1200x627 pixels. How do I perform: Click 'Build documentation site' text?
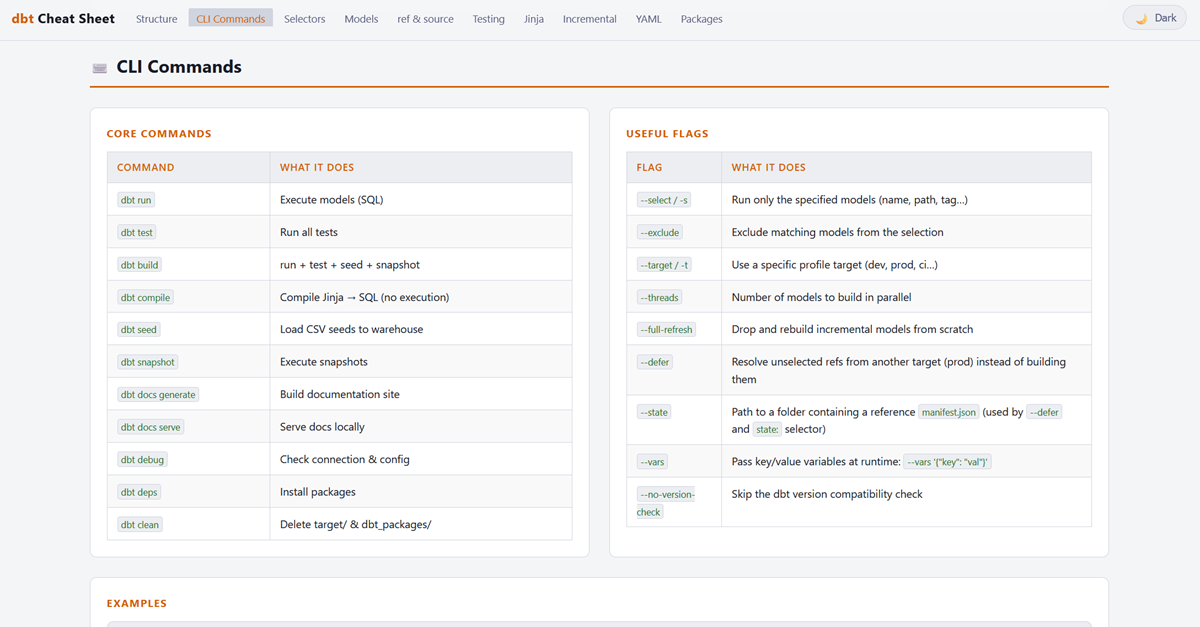pyautogui.click(x=340, y=394)
